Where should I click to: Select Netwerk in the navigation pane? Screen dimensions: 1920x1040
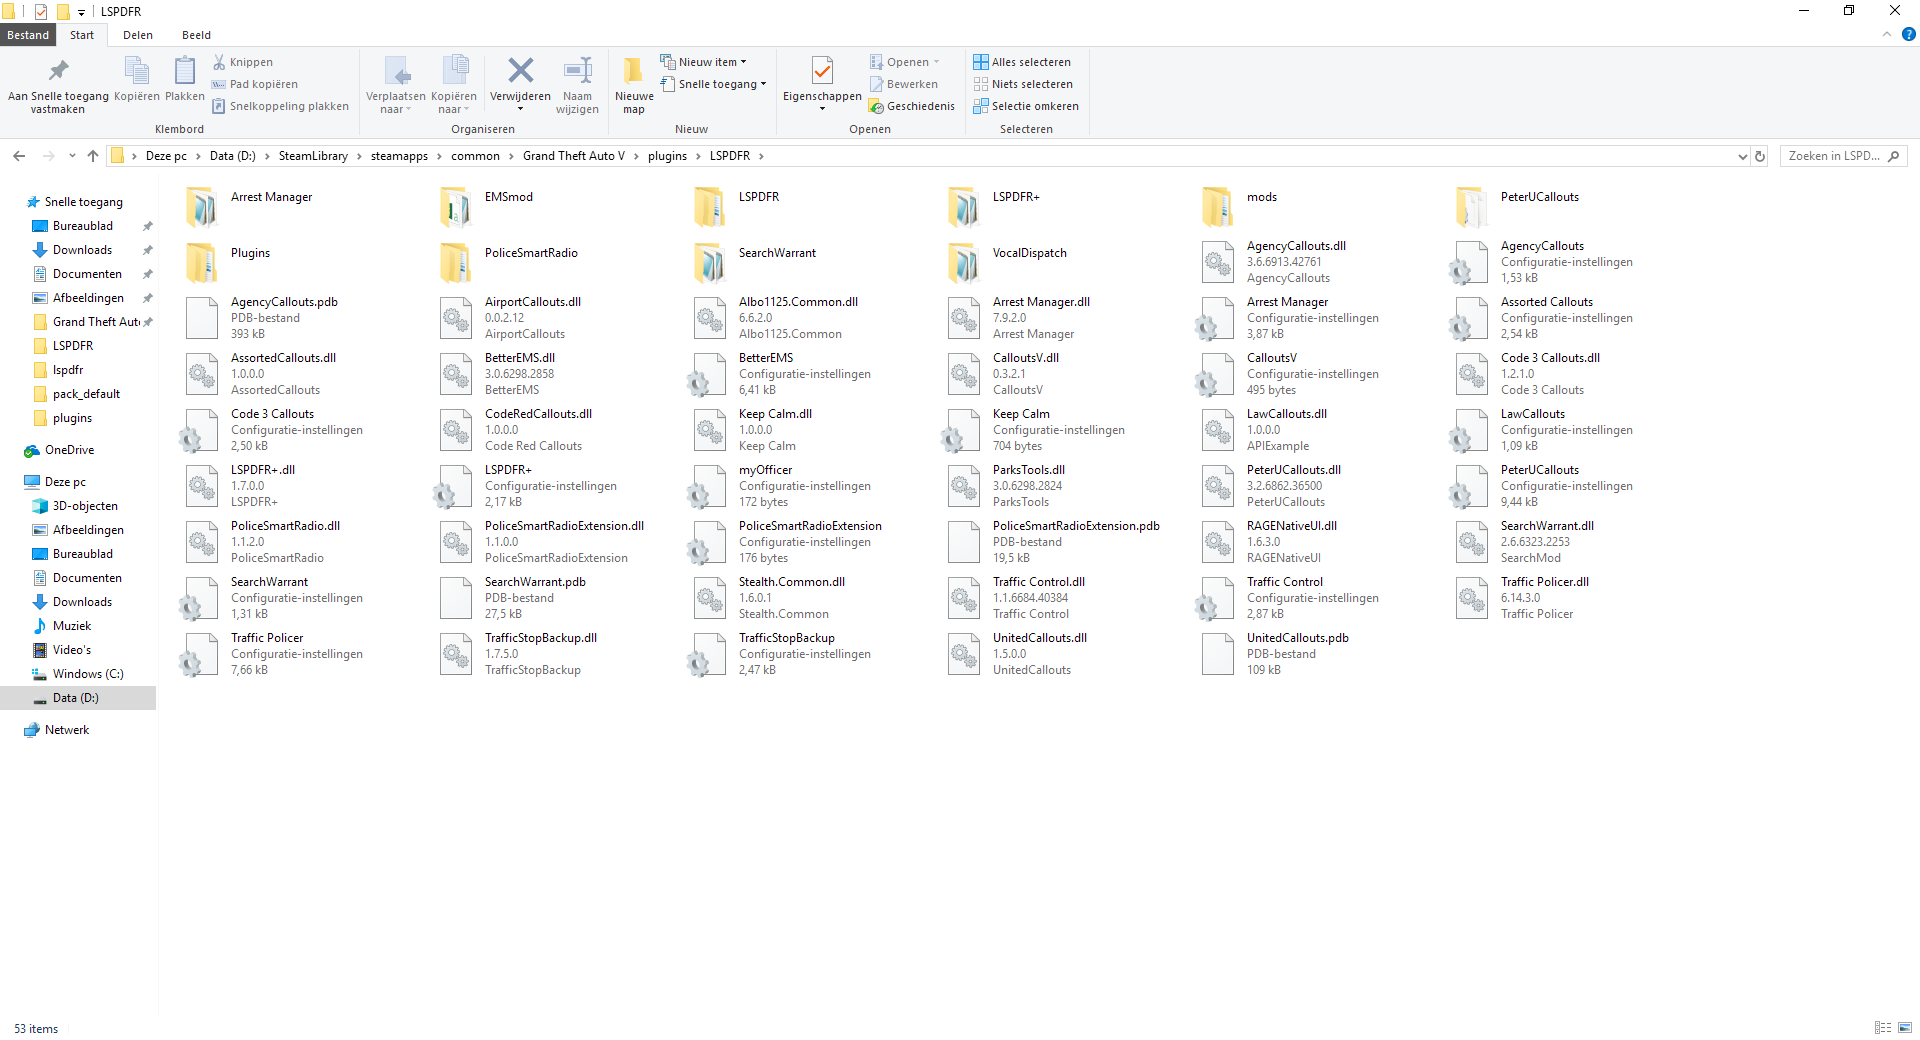pyautogui.click(x=67, y=730)
